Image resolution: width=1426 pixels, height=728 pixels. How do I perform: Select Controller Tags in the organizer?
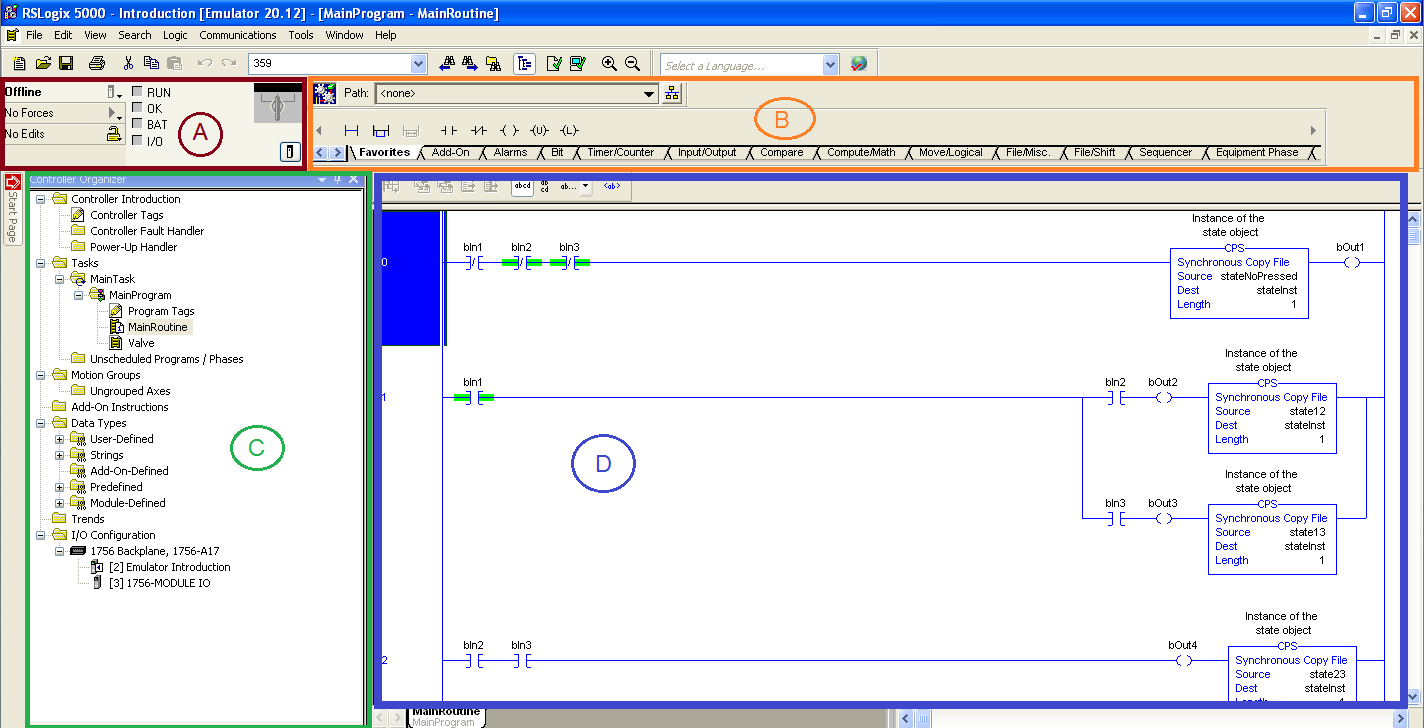point(126,215)
